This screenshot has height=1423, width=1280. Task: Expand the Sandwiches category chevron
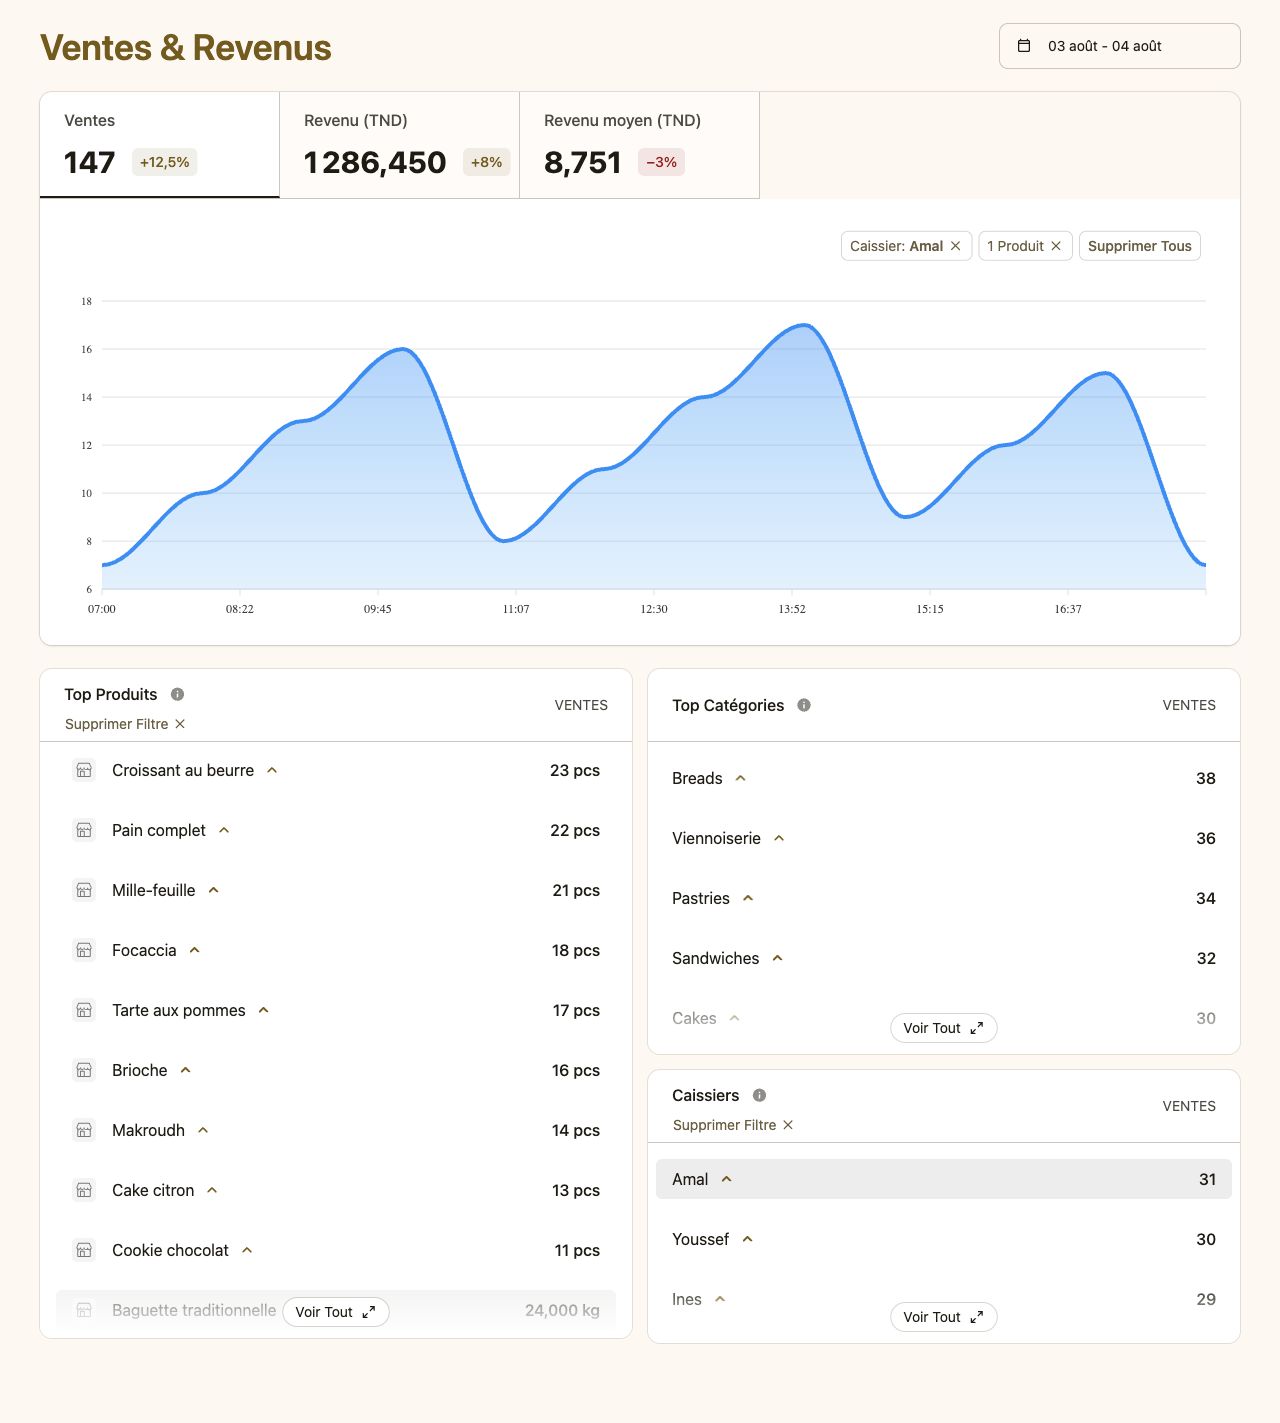tap(778, 958)
